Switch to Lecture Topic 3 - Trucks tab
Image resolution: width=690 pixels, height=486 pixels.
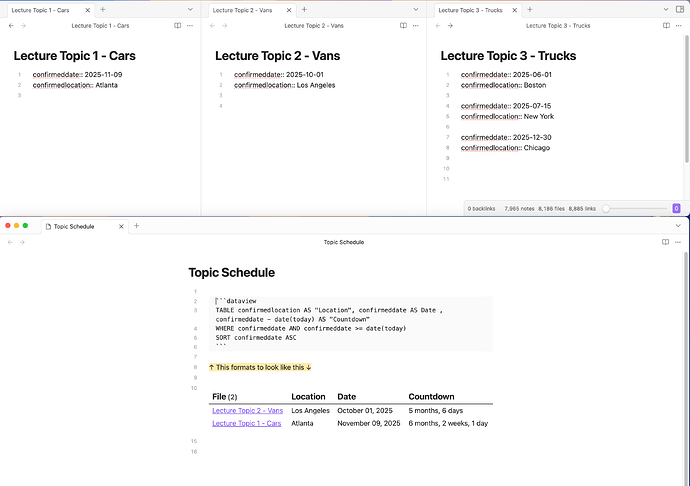point(470,10)
